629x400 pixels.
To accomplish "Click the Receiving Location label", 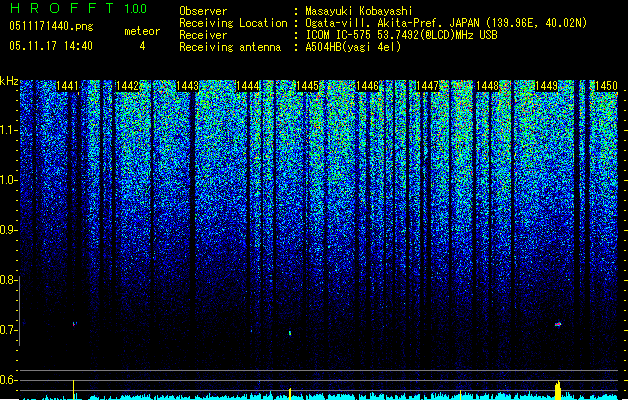I will click(x=233, y=23).
